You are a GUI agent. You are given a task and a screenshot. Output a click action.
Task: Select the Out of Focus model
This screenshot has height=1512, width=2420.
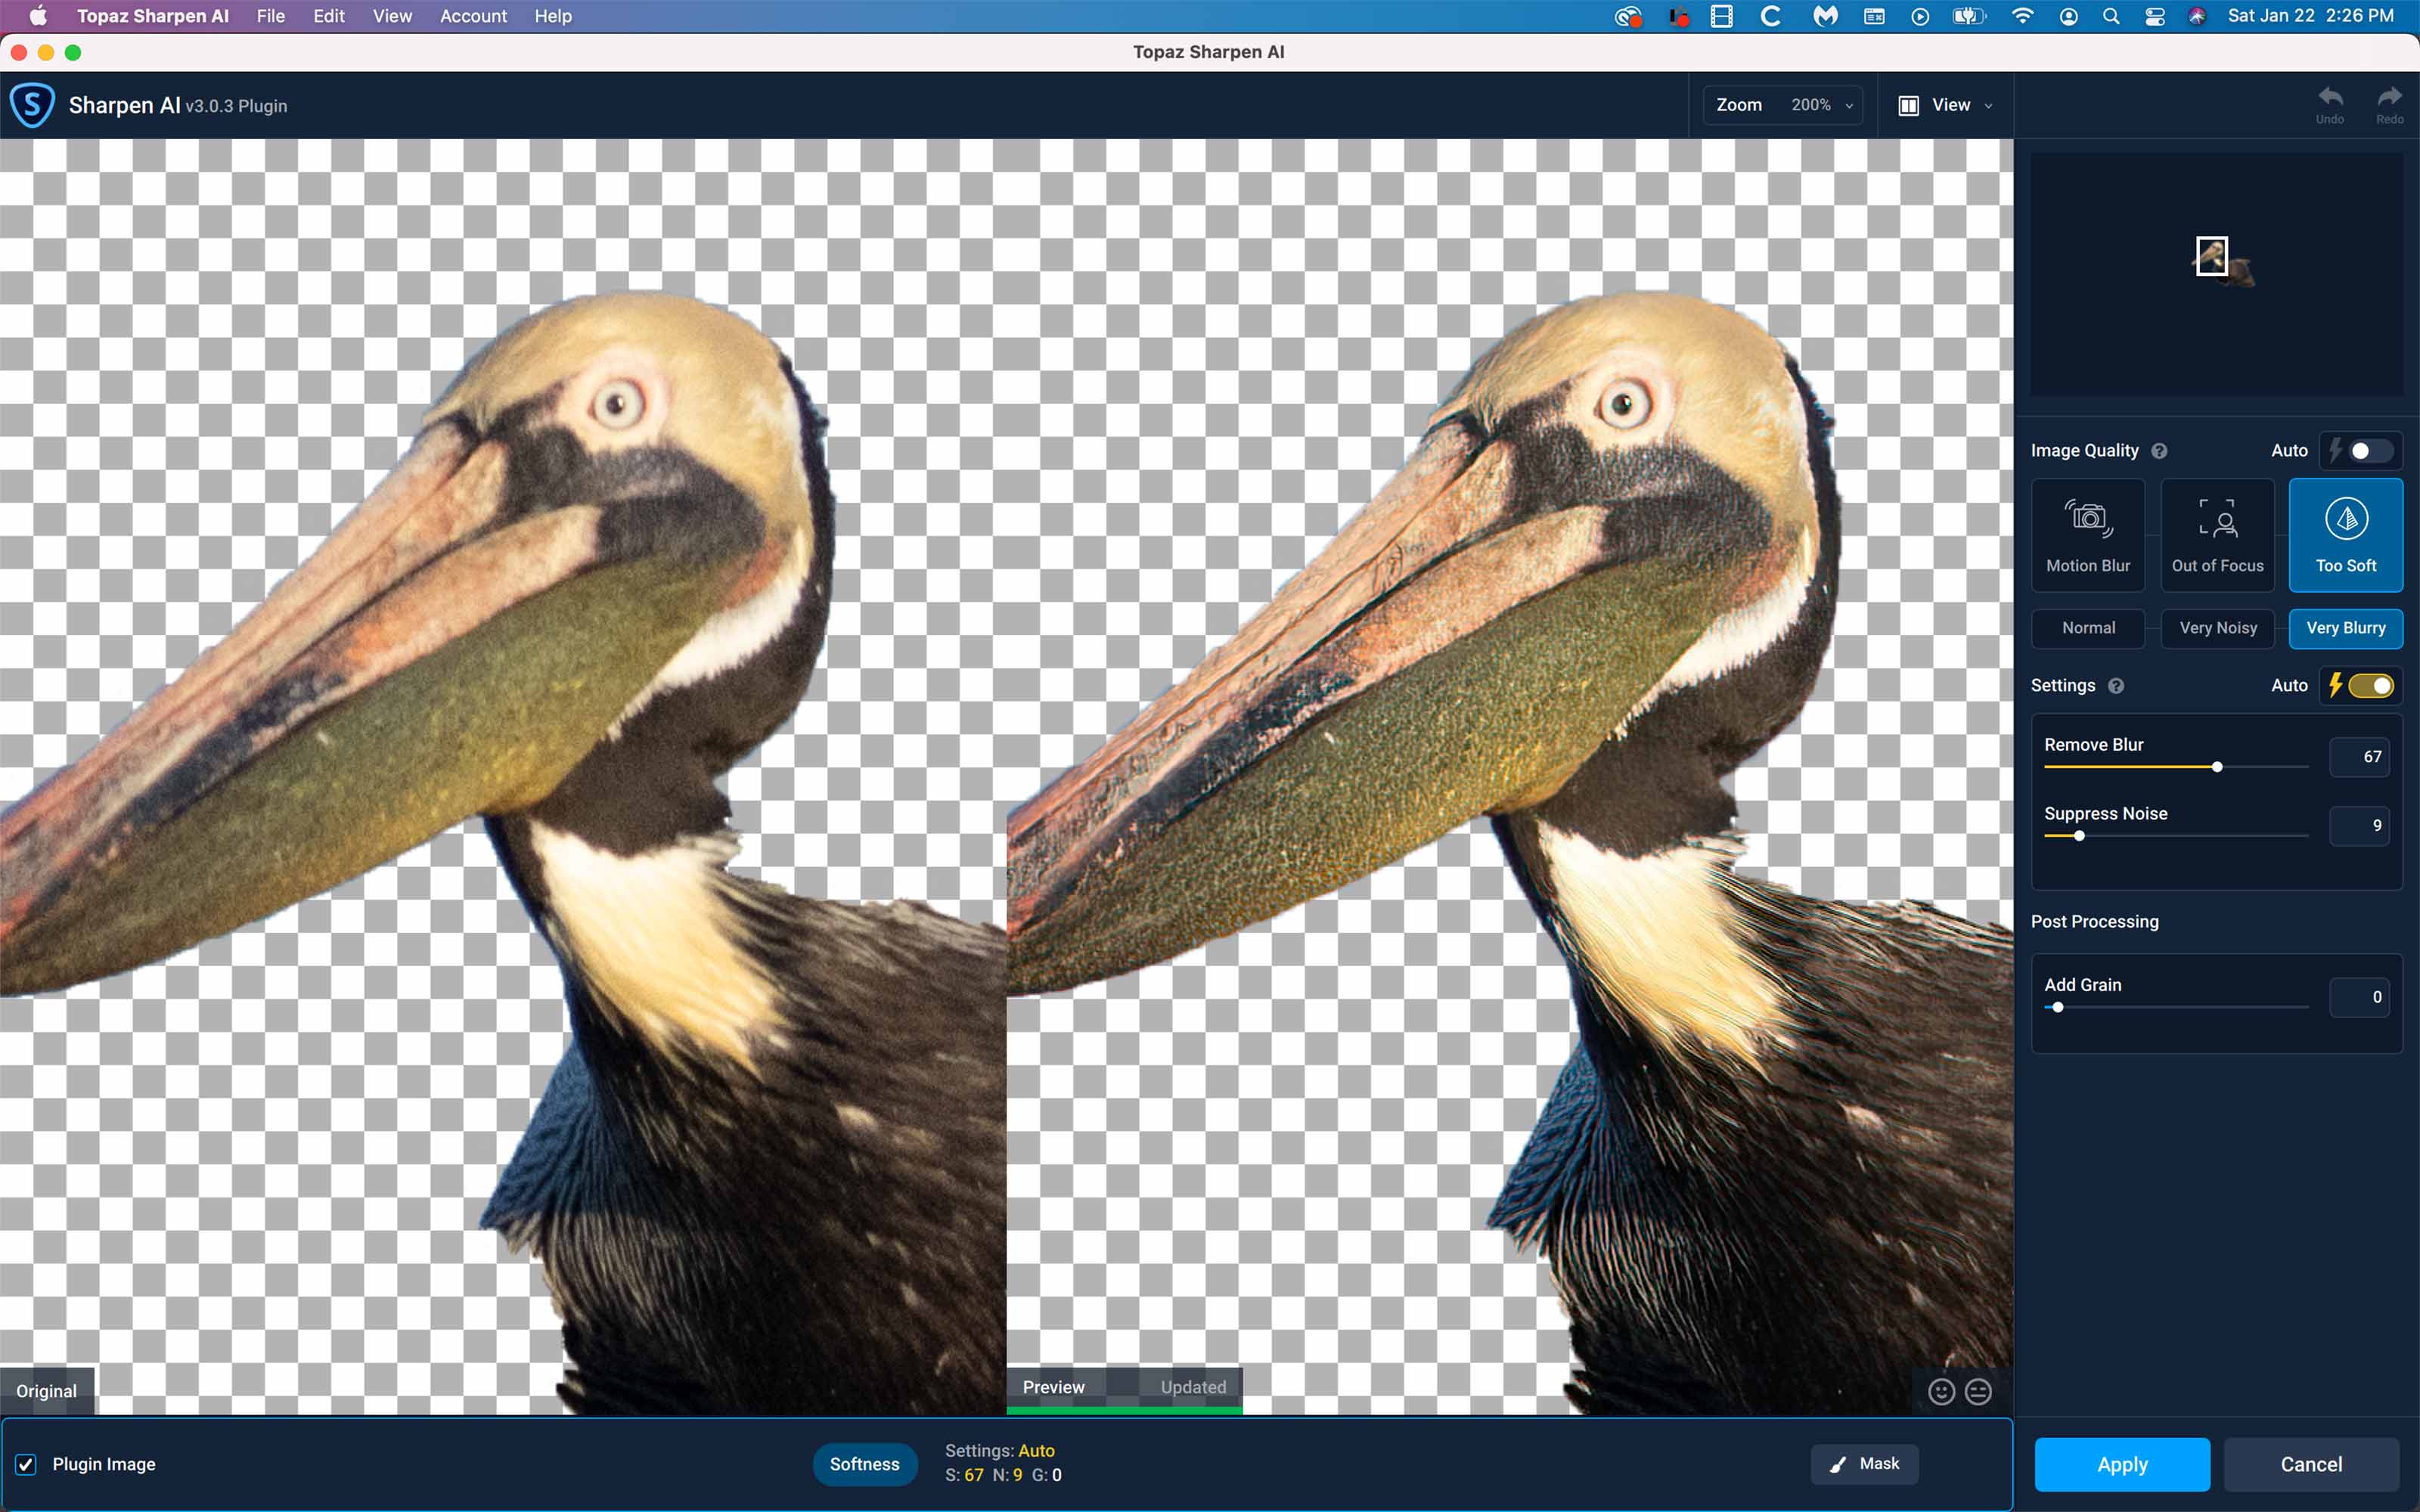2217,535
